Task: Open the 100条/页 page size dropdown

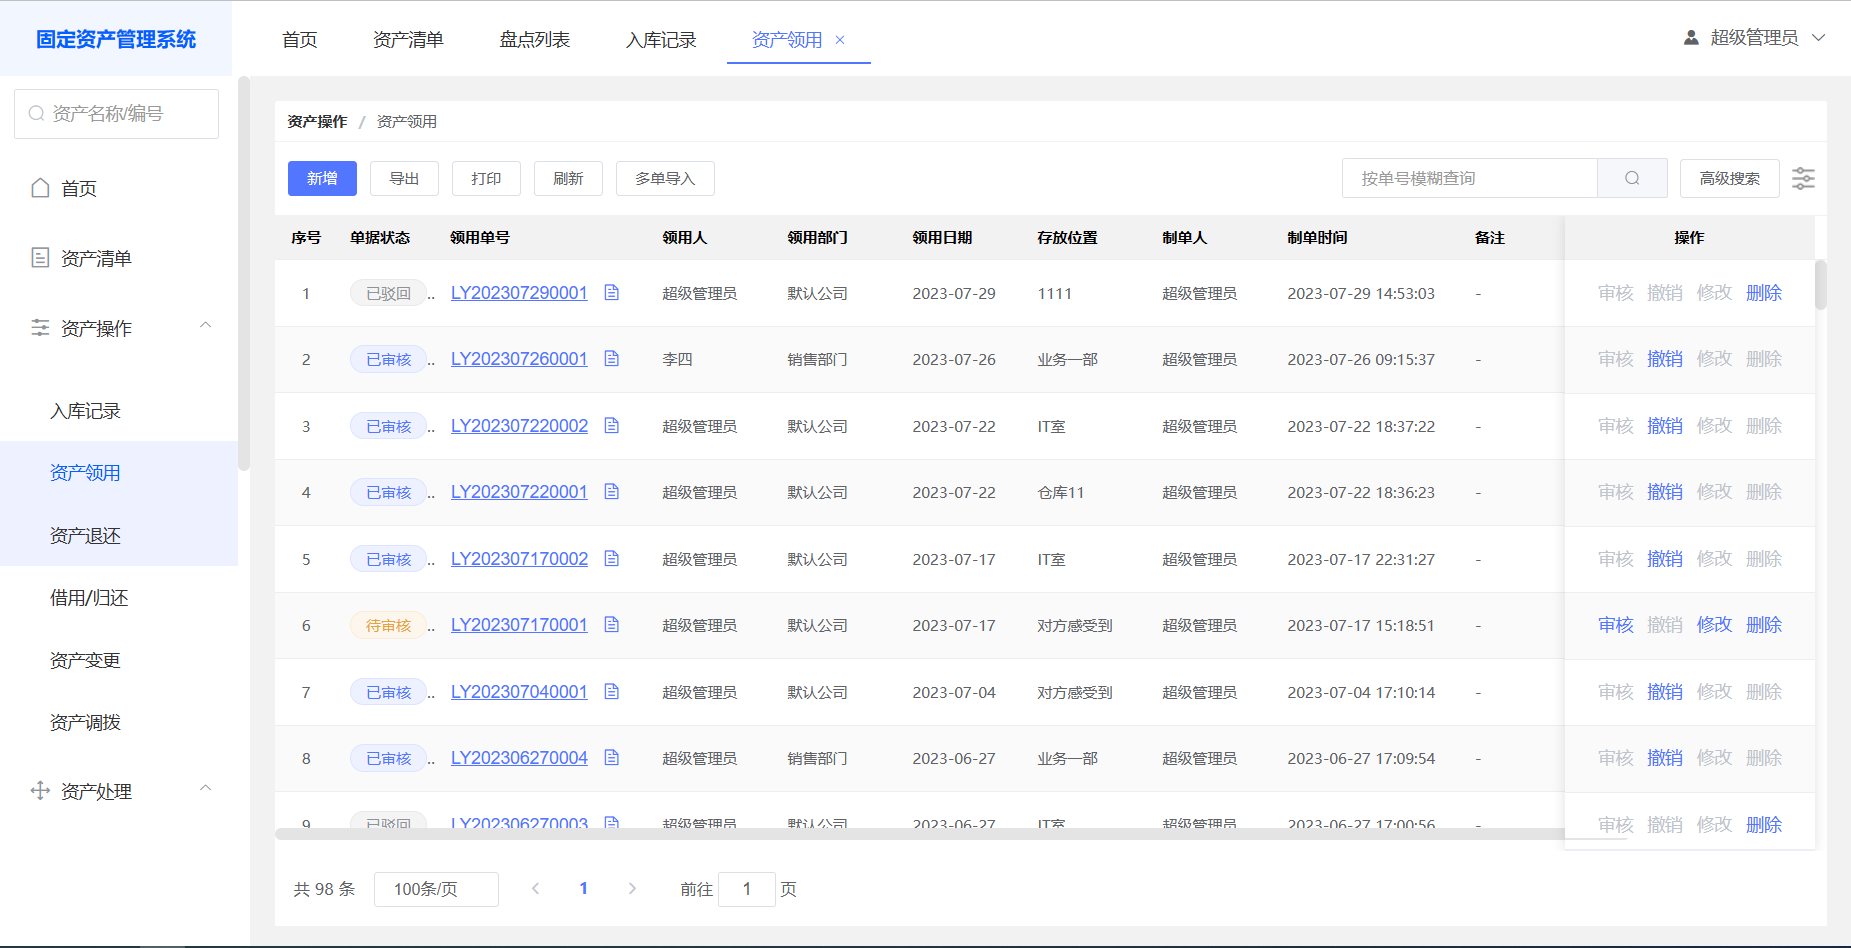Action: (436, 889)
